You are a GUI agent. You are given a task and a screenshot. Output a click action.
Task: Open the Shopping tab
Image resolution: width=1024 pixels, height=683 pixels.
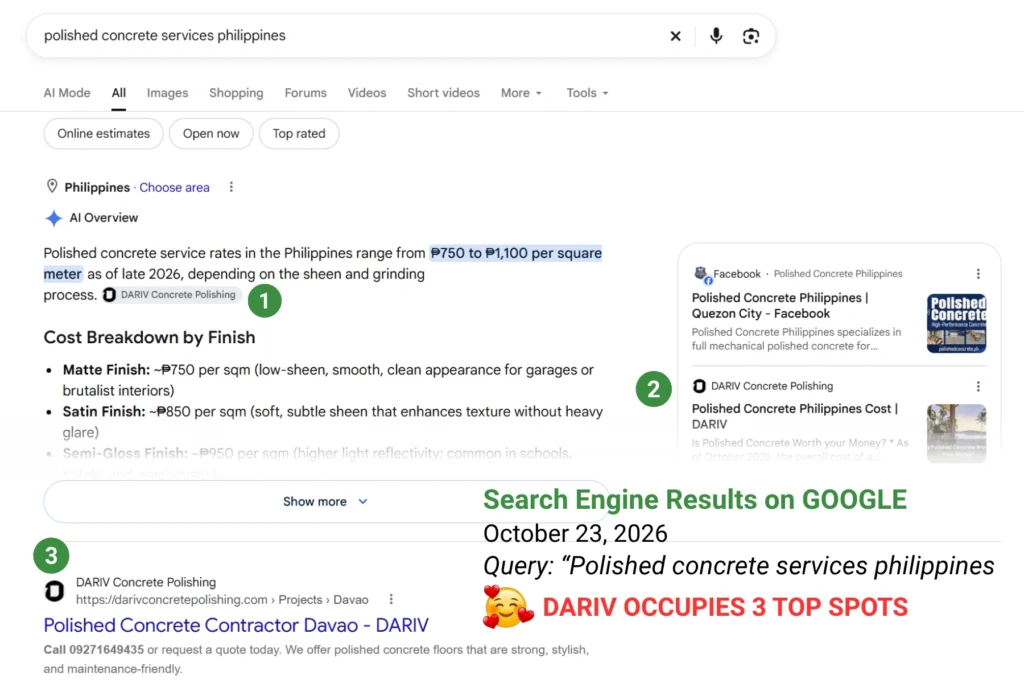236,93
